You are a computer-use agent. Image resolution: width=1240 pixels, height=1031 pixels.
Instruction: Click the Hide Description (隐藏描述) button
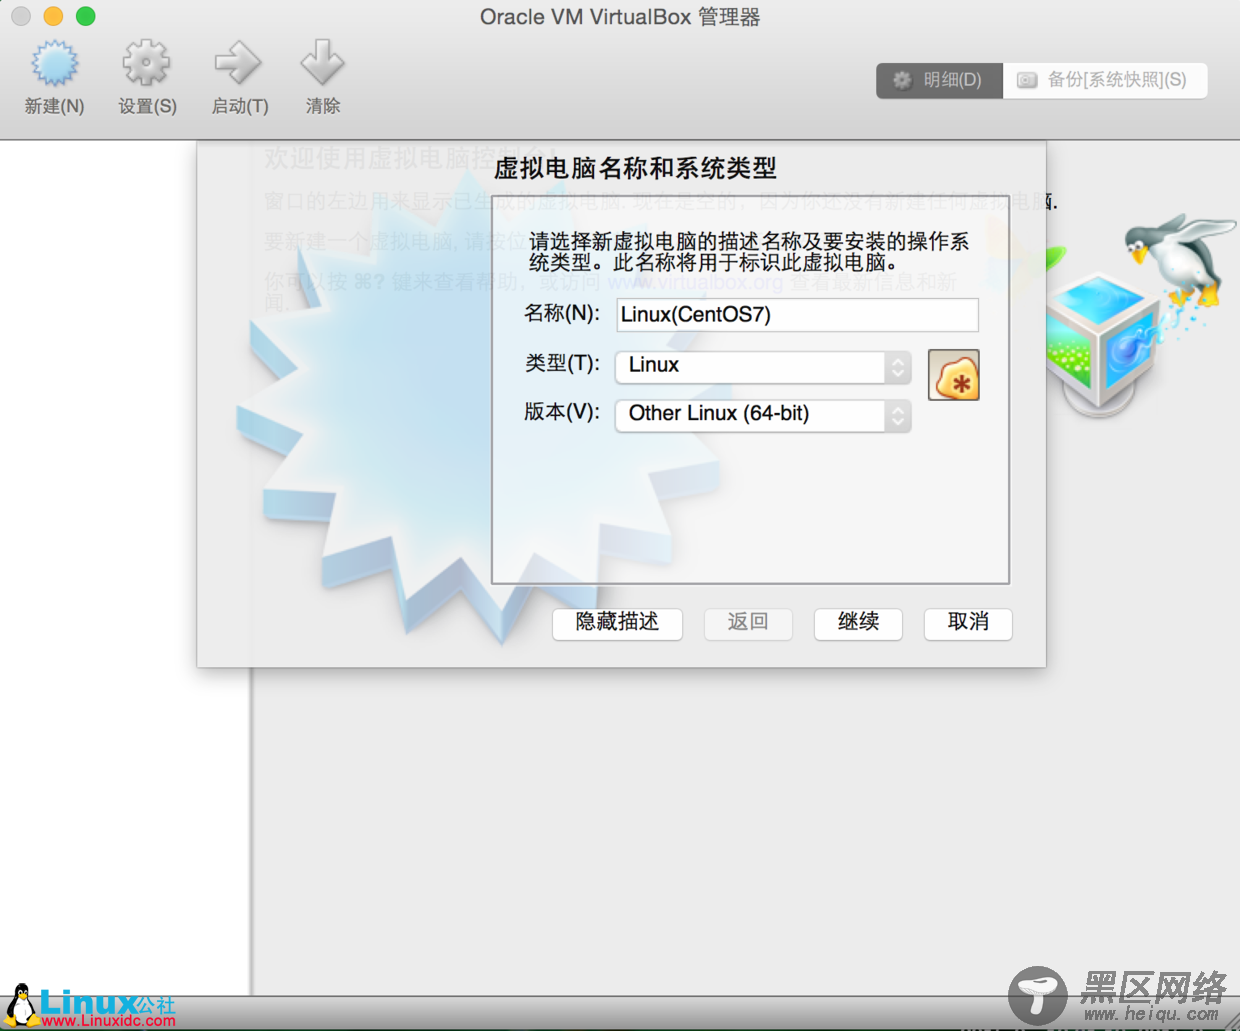pyautogui.click(x=617, y=623)
